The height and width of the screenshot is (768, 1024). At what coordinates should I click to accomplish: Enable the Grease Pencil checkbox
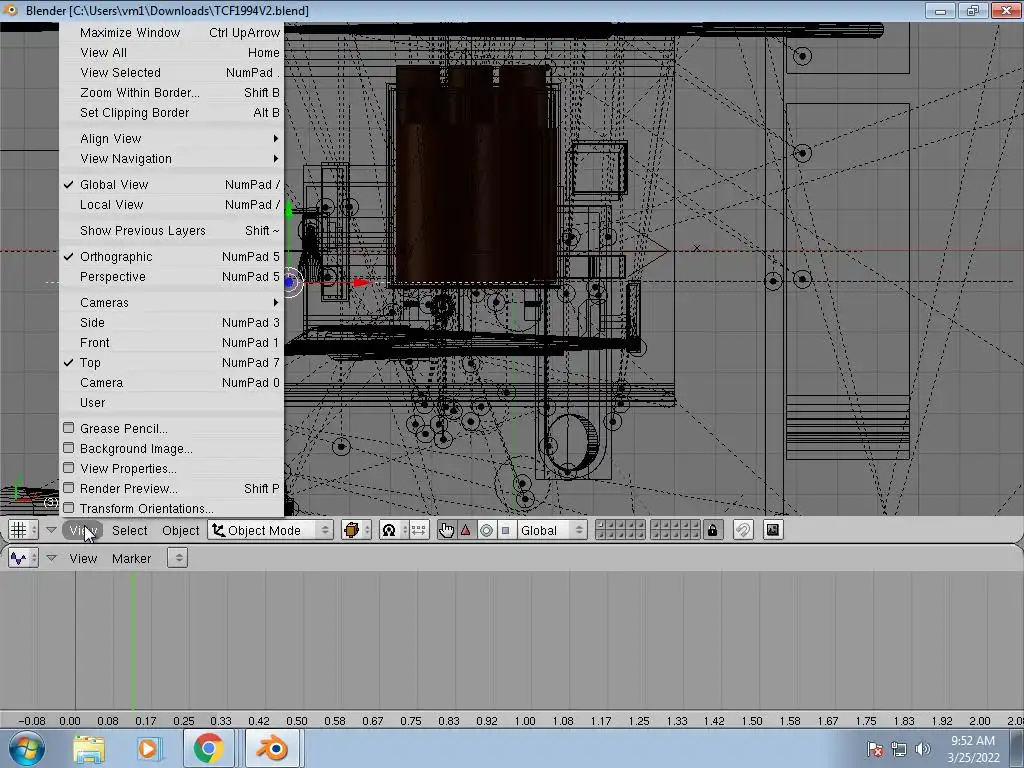(x=69, y=428)
